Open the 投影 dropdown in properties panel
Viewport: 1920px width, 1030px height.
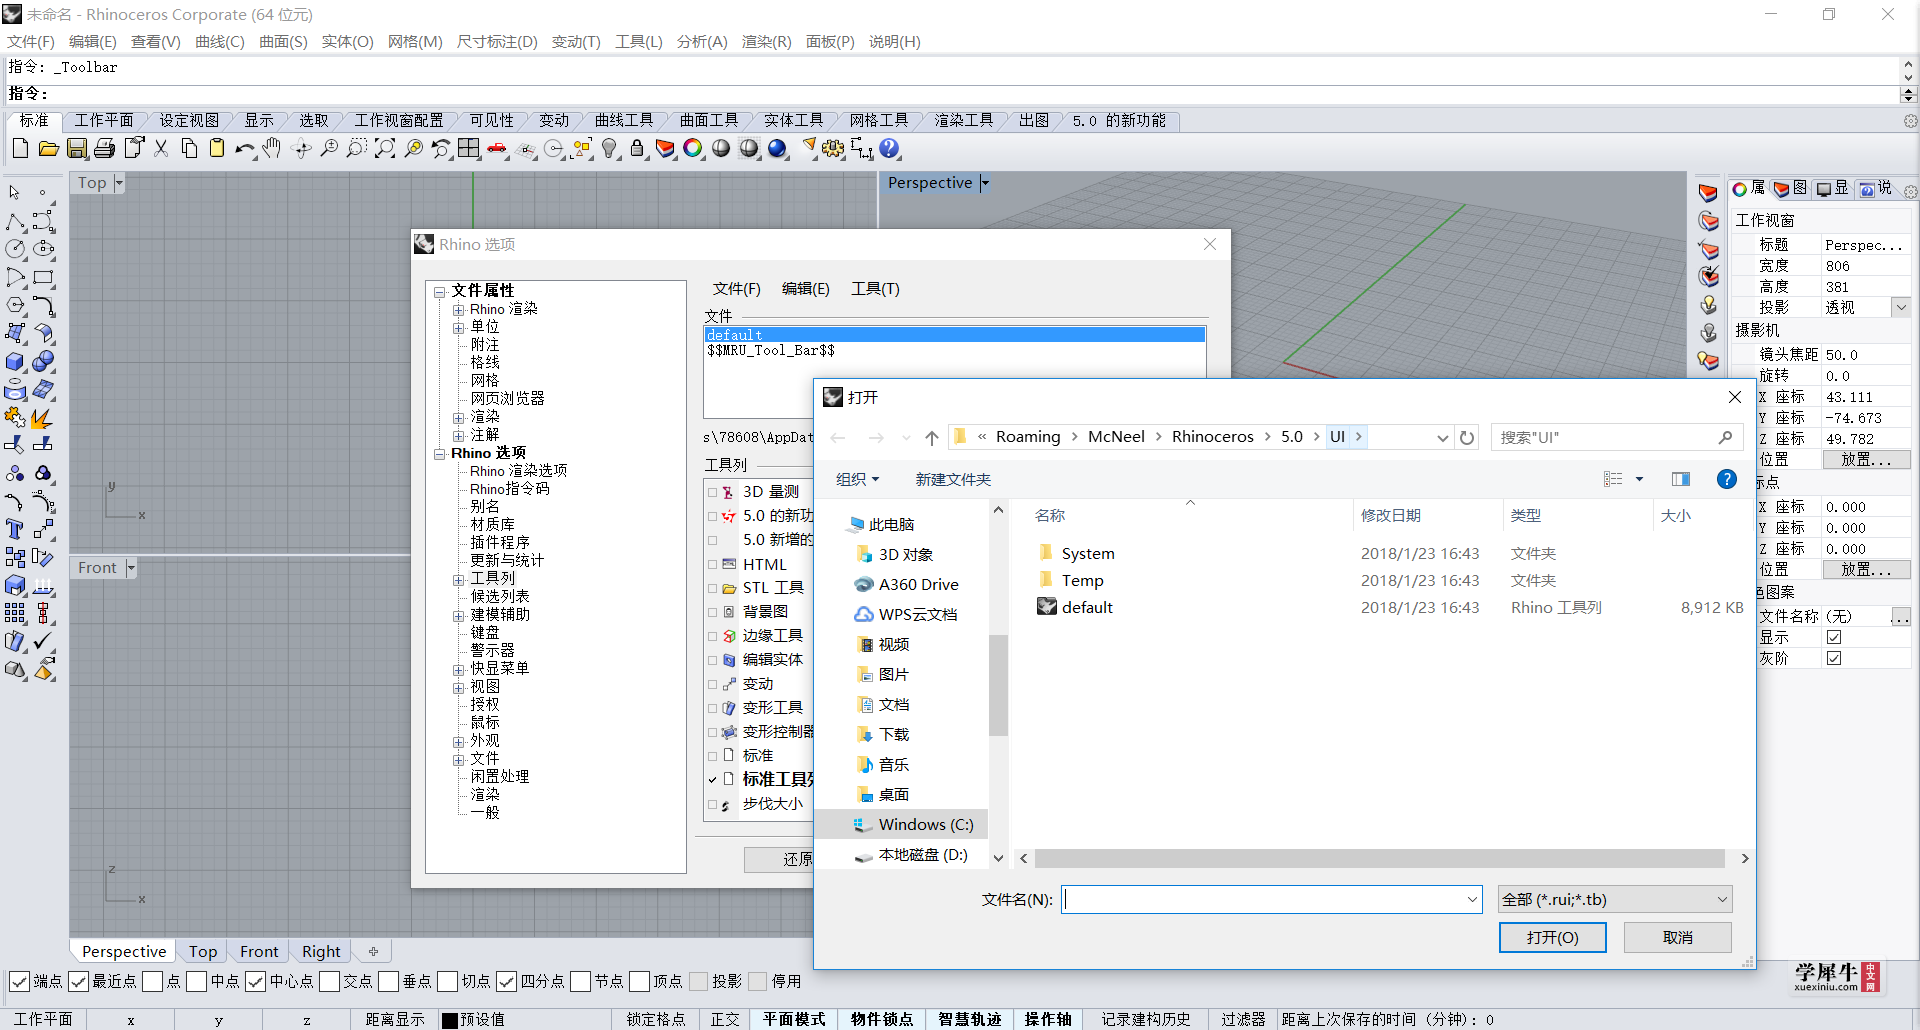(x=1901, y=307)
